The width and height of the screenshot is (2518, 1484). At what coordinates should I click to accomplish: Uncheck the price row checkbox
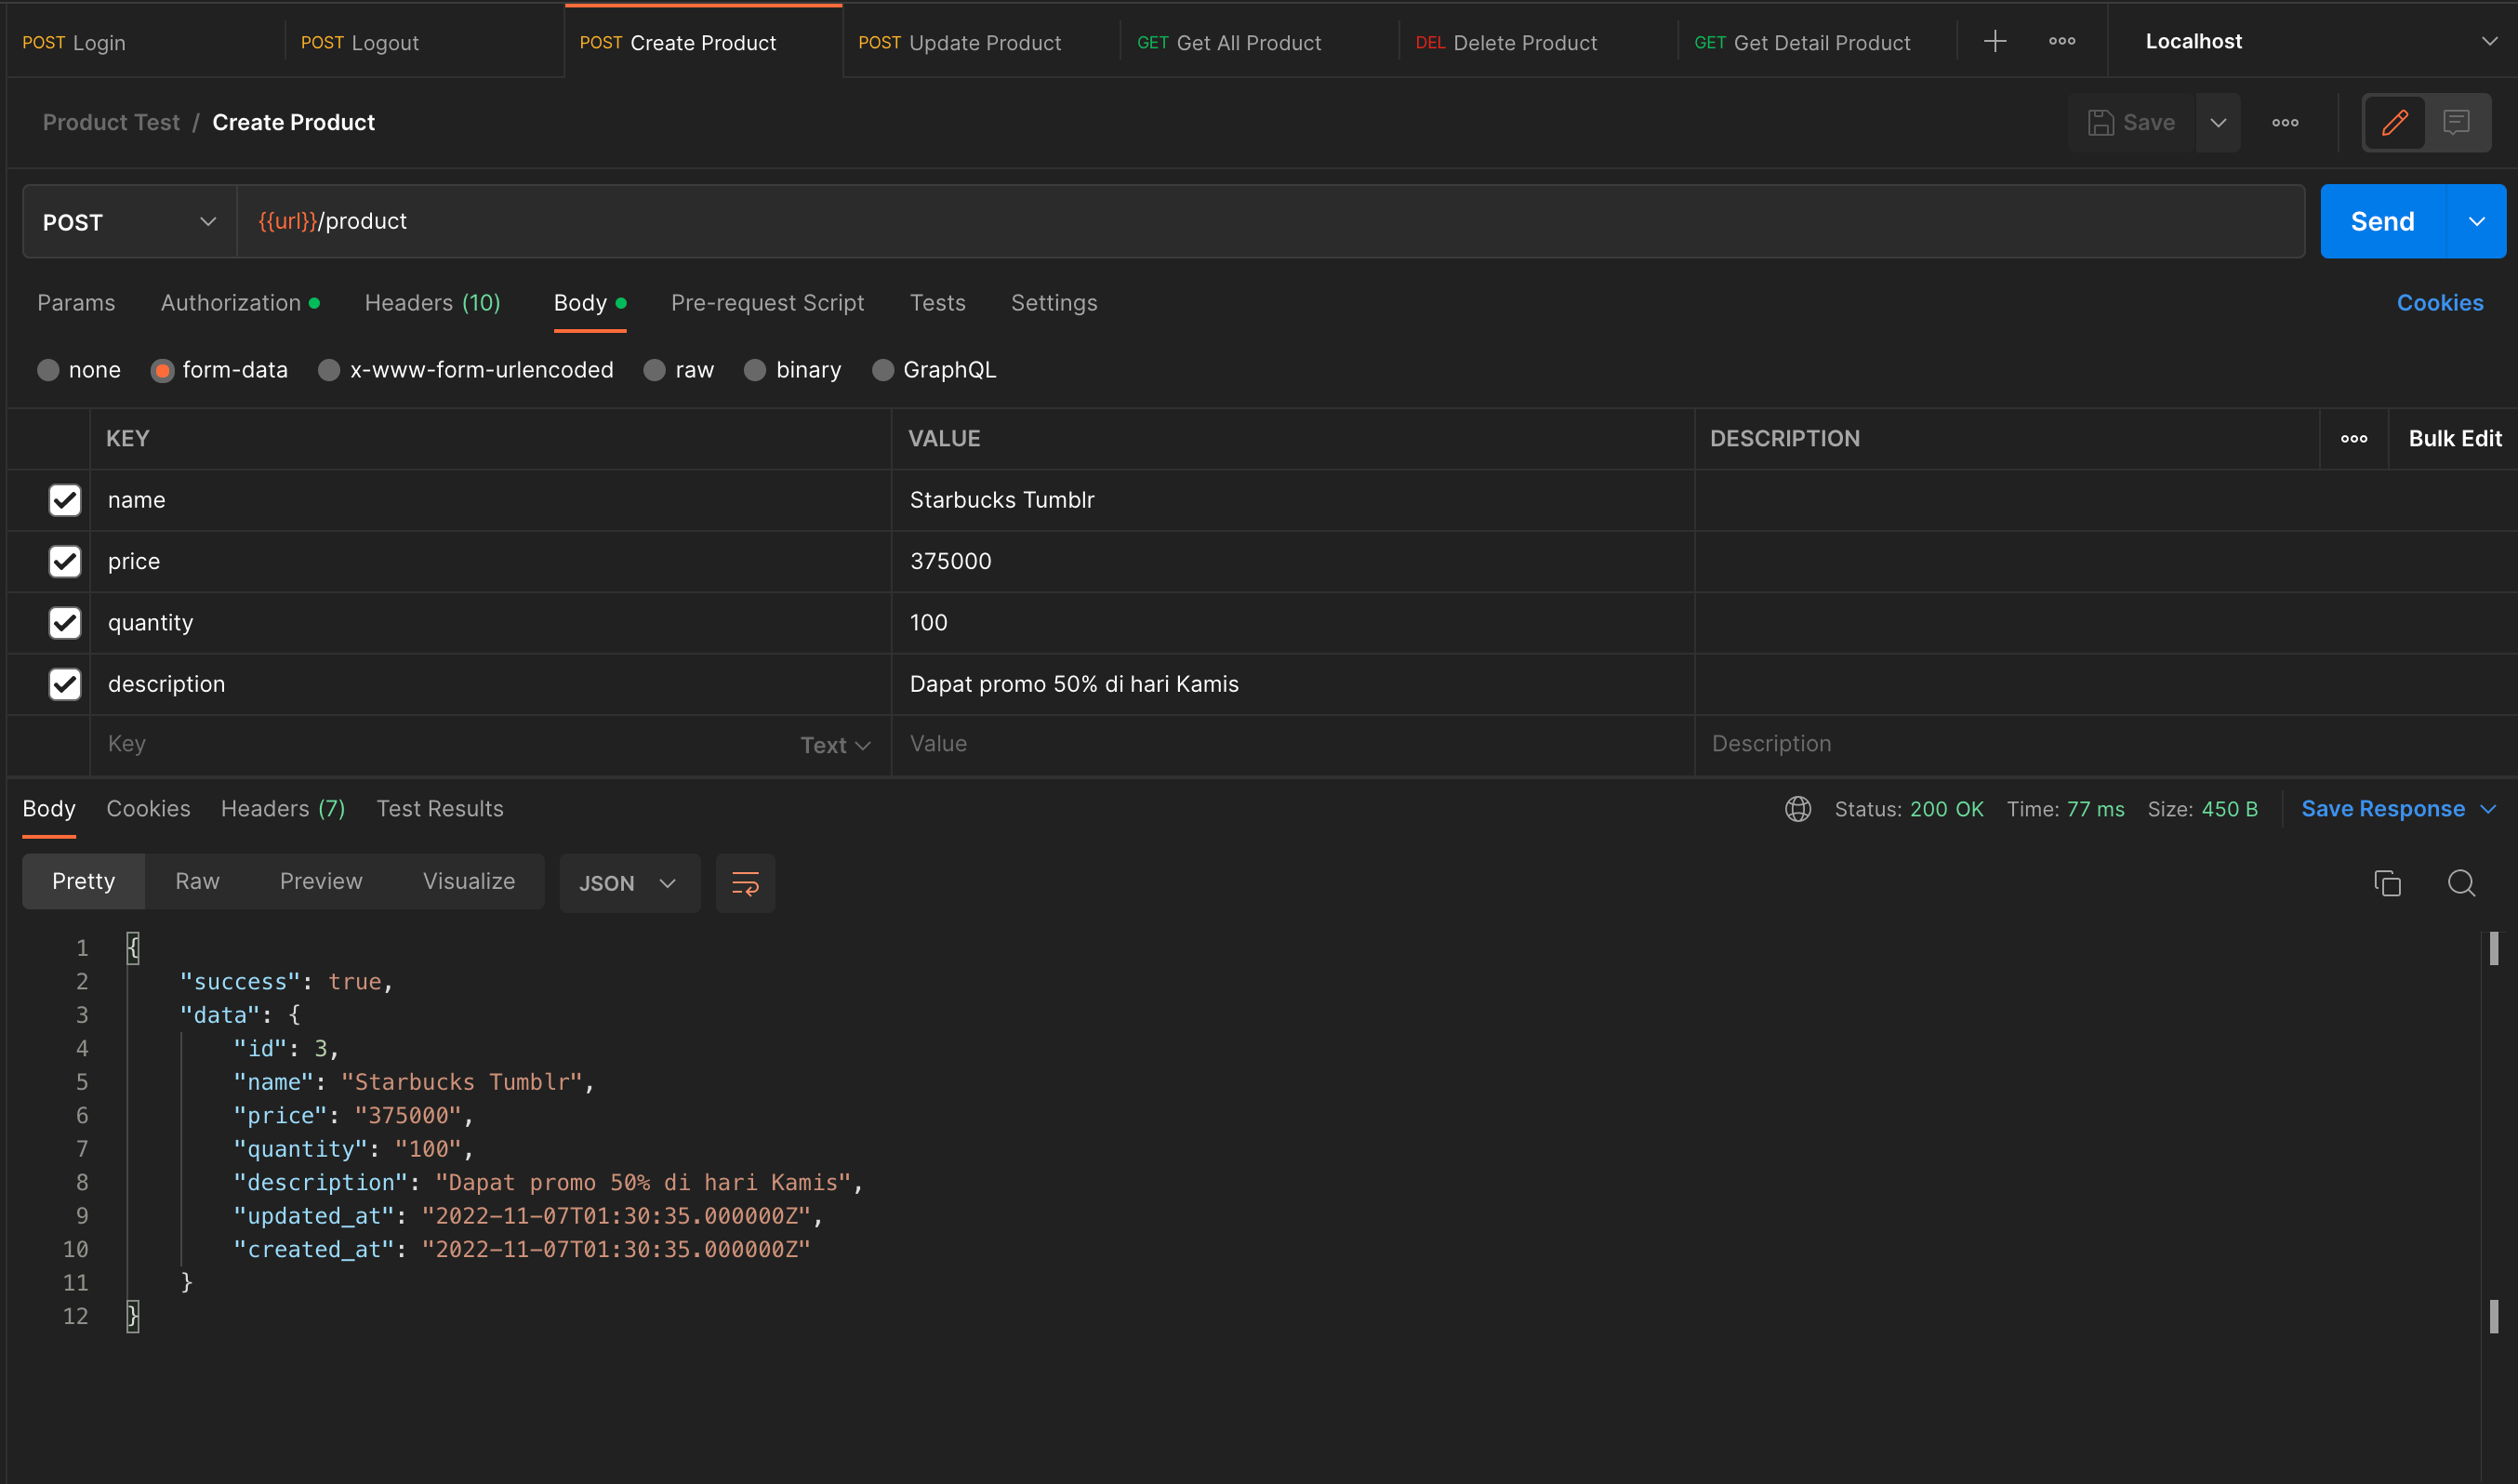point(65,561)
